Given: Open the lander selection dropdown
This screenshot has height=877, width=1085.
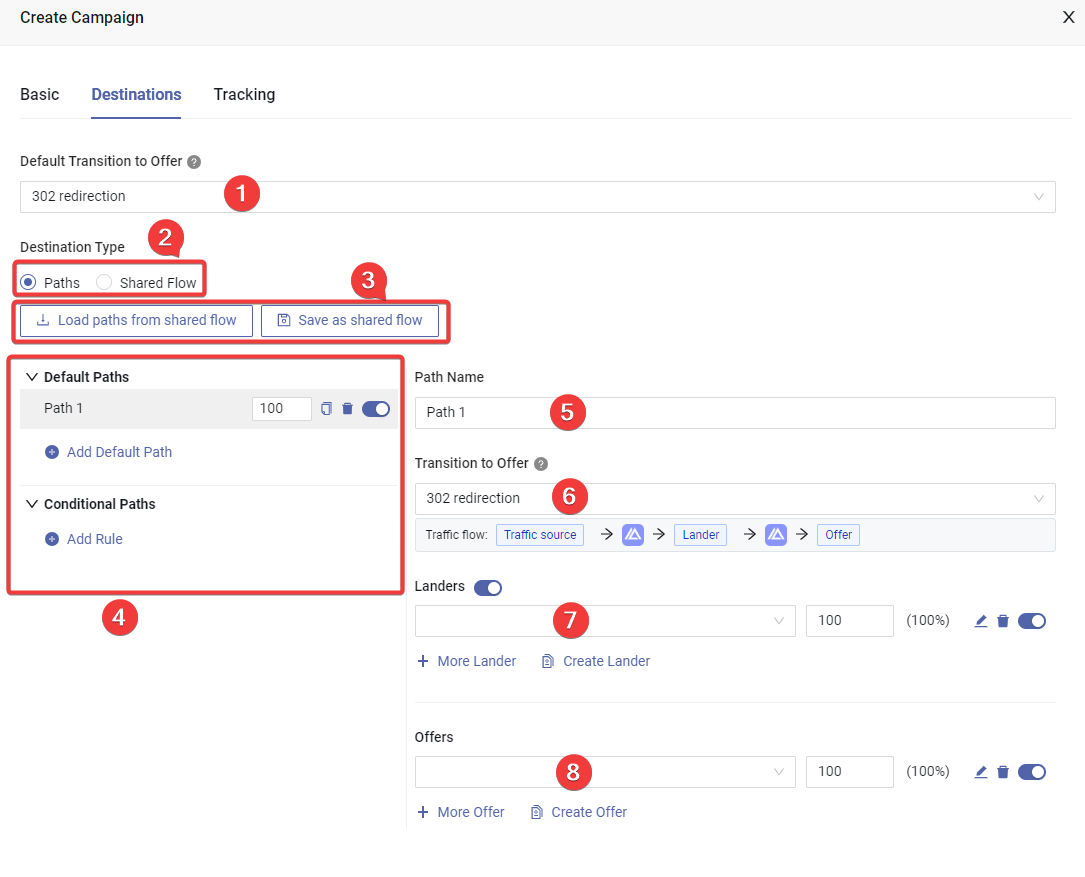Looking at the screenshot, I should (x=605, y=621).
